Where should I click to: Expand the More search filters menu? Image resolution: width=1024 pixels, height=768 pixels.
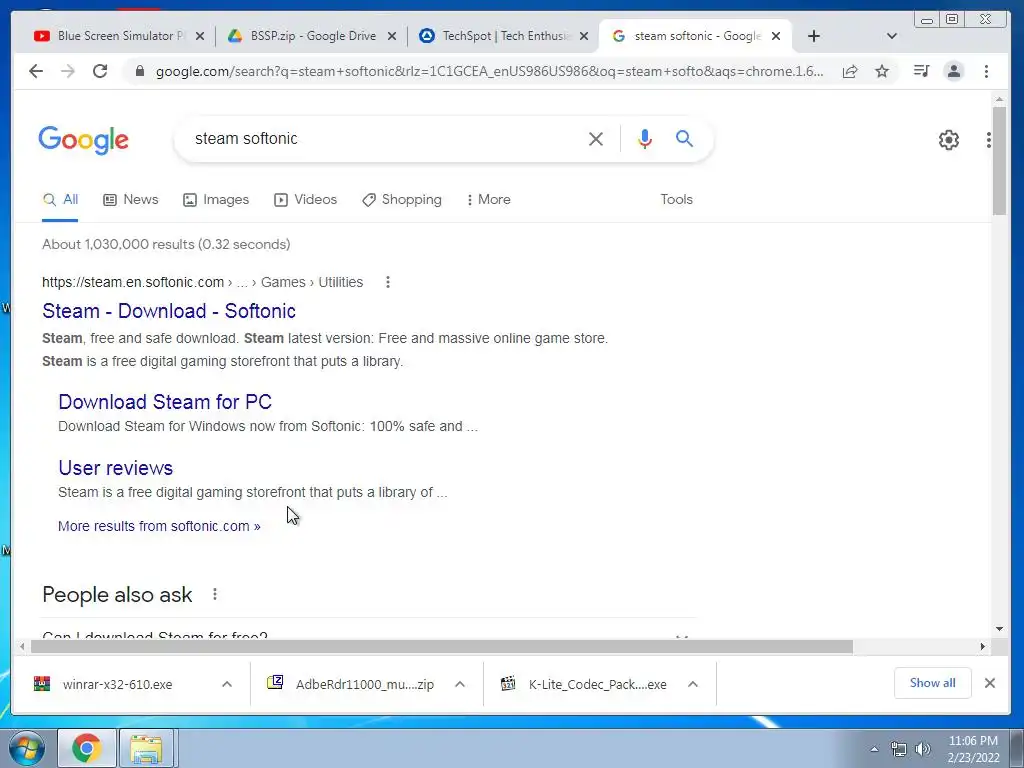pyautogui.click(x=488, y=200)
